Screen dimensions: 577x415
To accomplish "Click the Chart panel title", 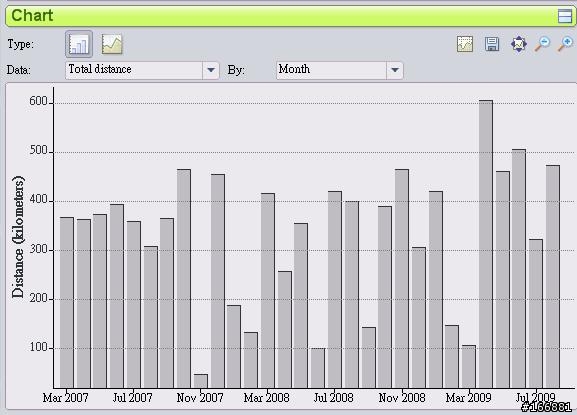I will (32, 15).
